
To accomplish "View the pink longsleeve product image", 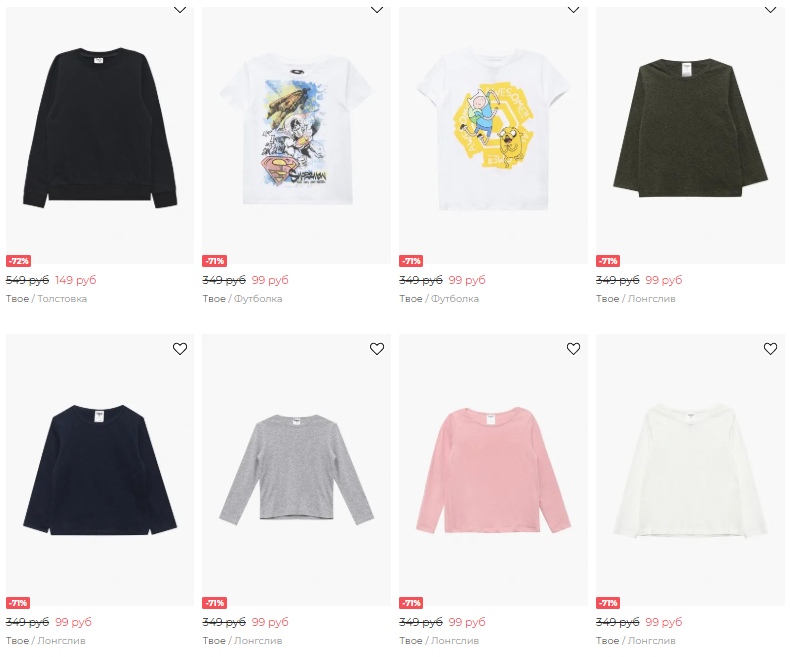I will [x=493, y=470].
